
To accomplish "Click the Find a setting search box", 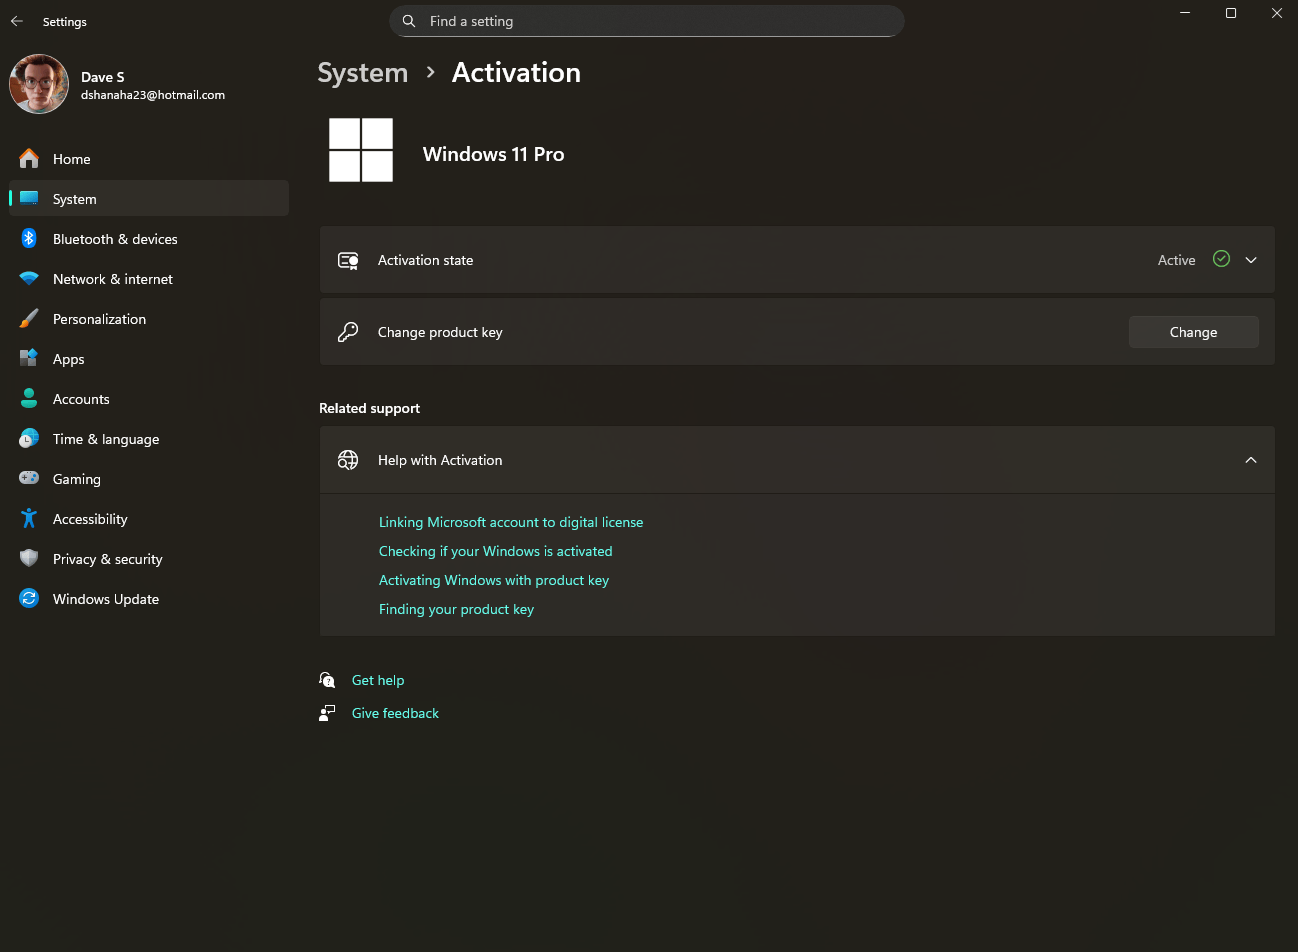I will (646, 21).
